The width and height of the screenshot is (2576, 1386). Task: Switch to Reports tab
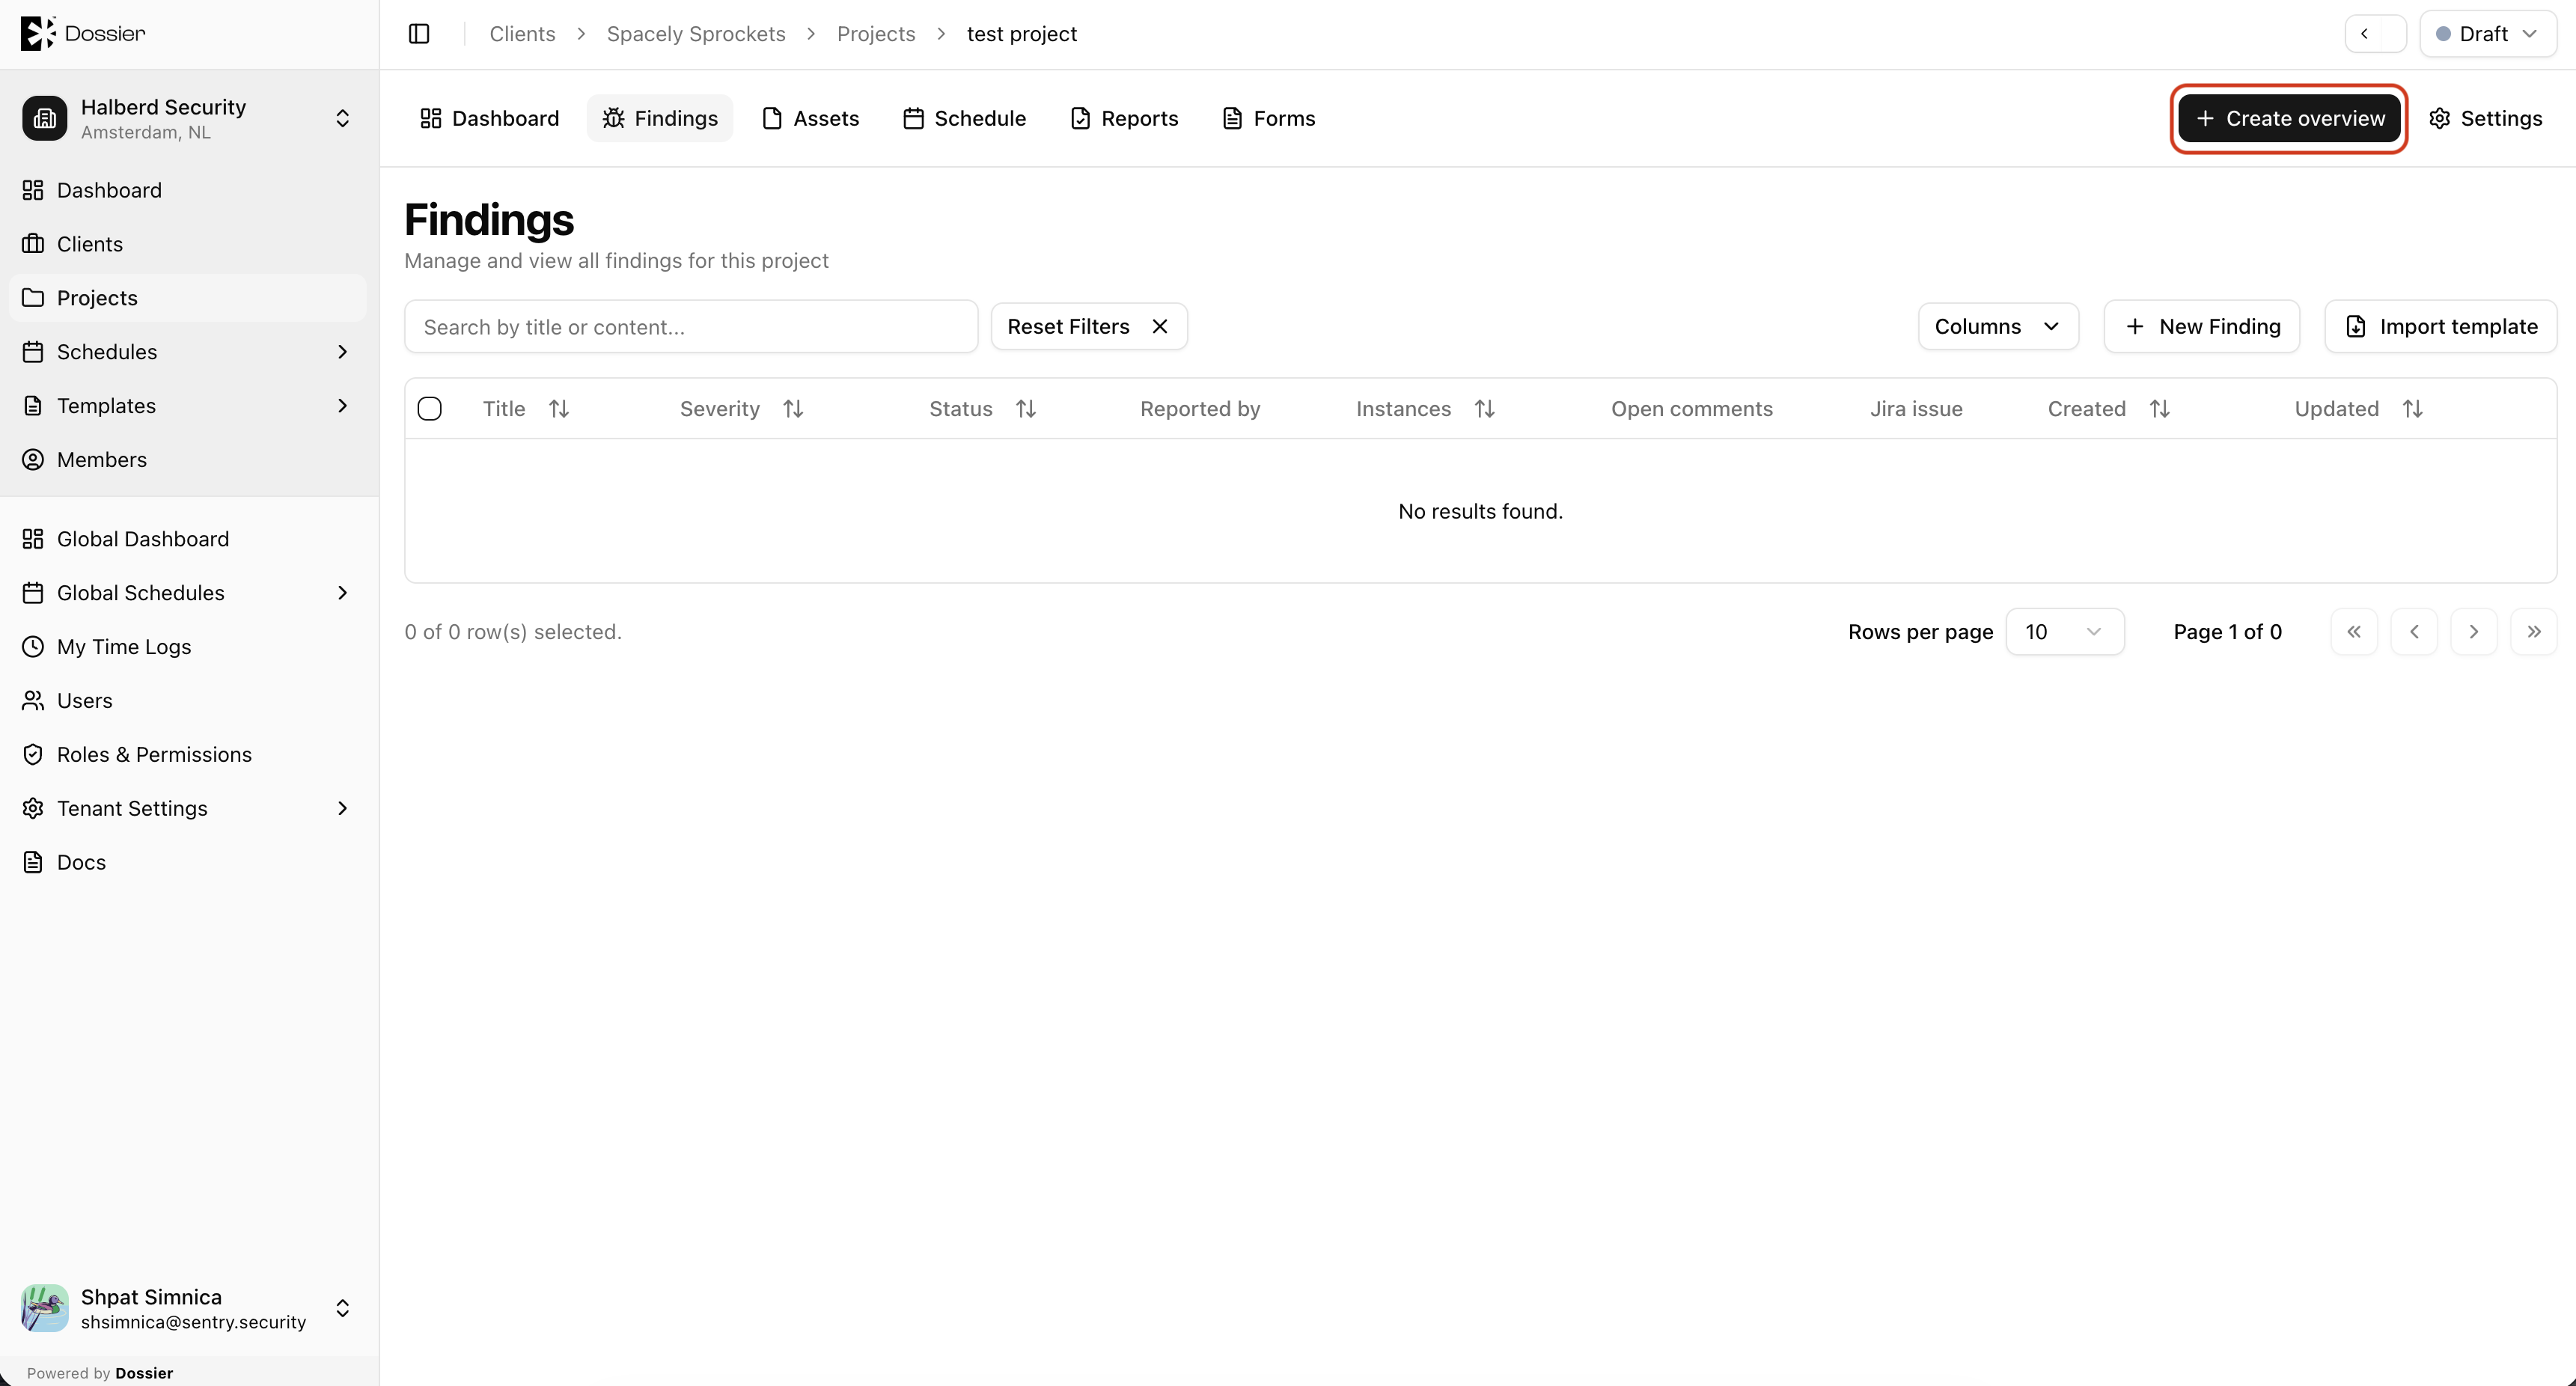click(x=1124, y=118)
